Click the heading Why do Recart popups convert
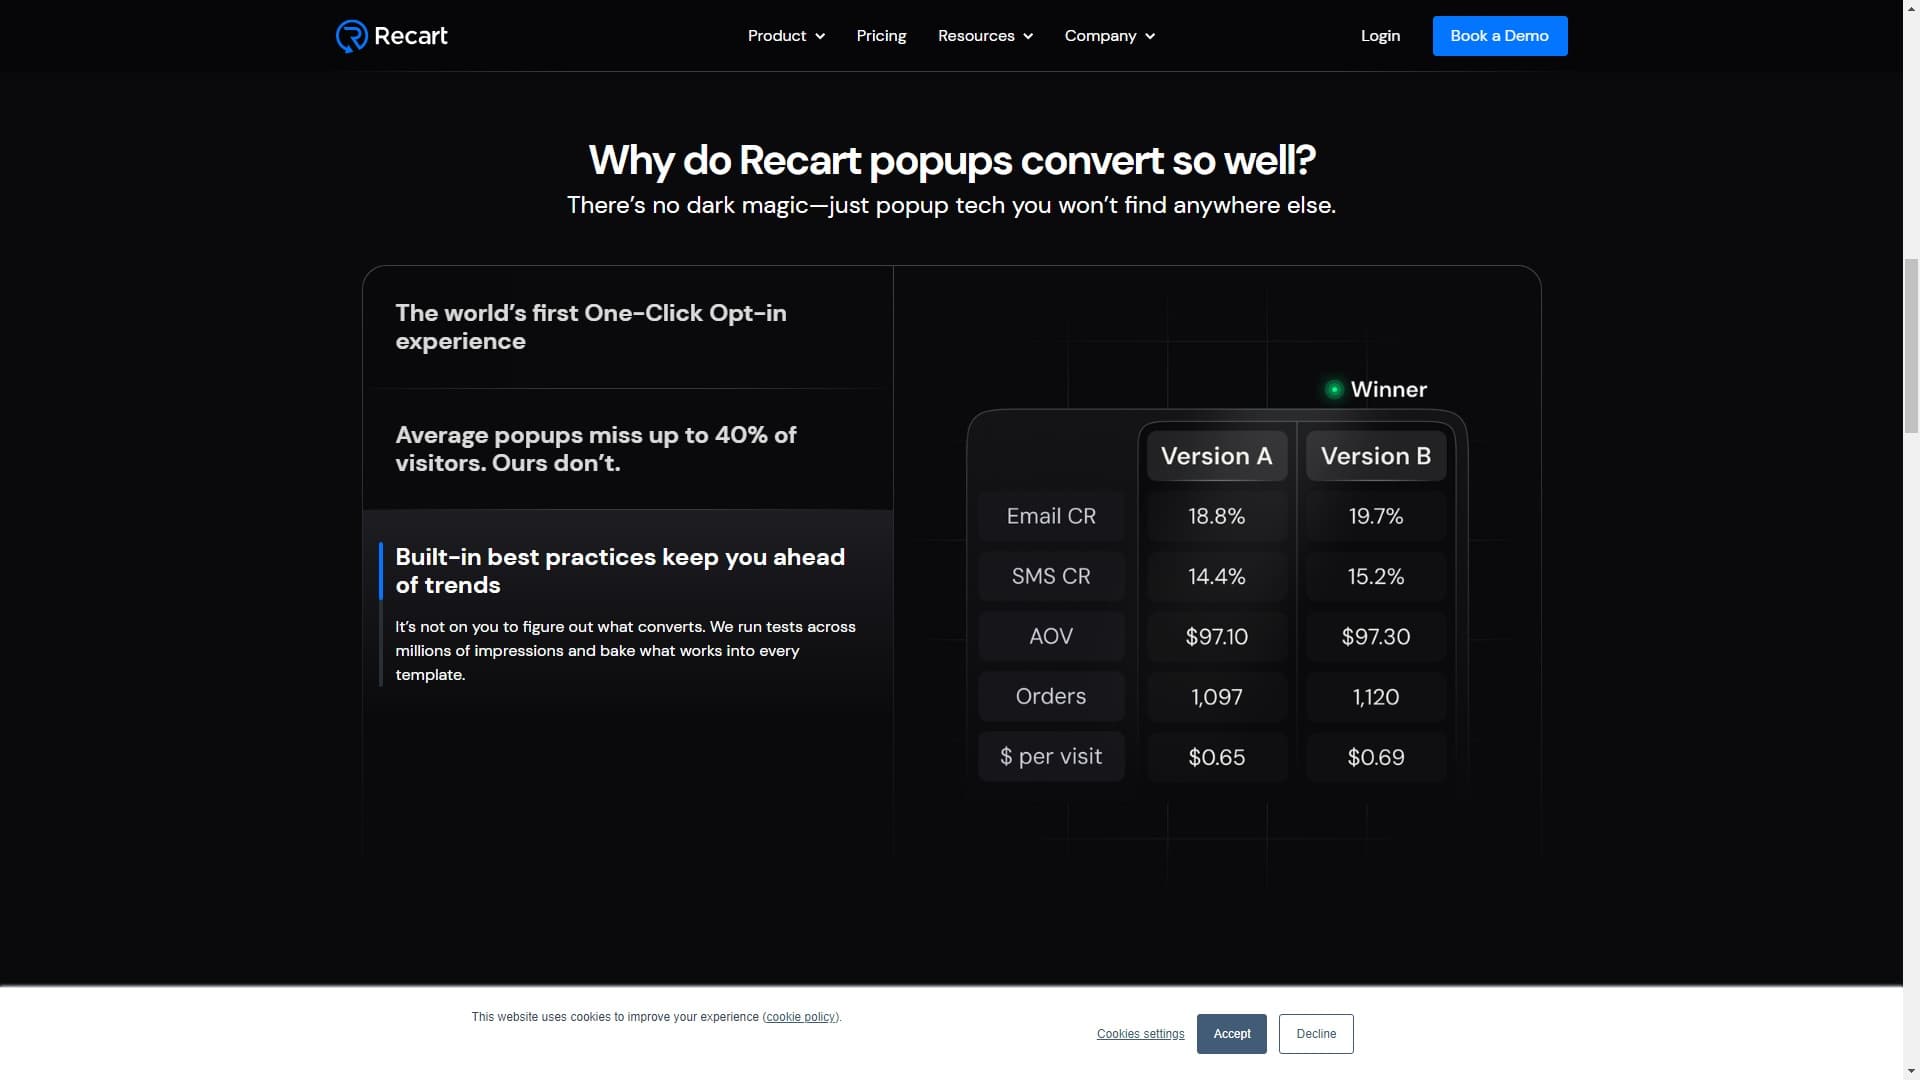The image size is (1920, 1080). 951,160
